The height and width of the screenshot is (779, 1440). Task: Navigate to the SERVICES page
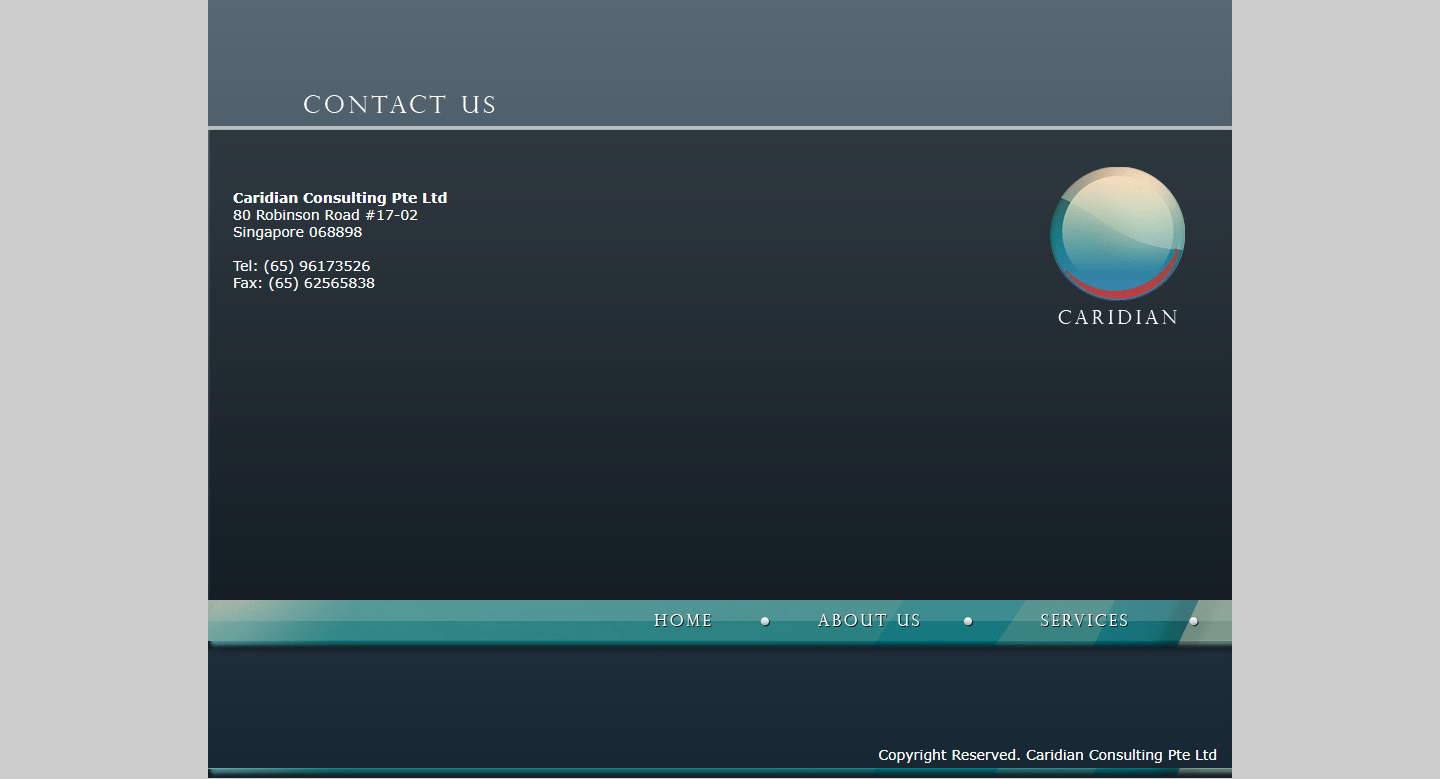(1084, 621)
